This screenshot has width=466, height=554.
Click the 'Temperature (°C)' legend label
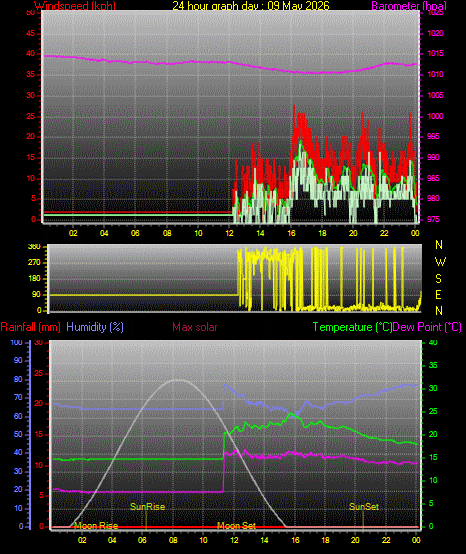click(352, 327)
